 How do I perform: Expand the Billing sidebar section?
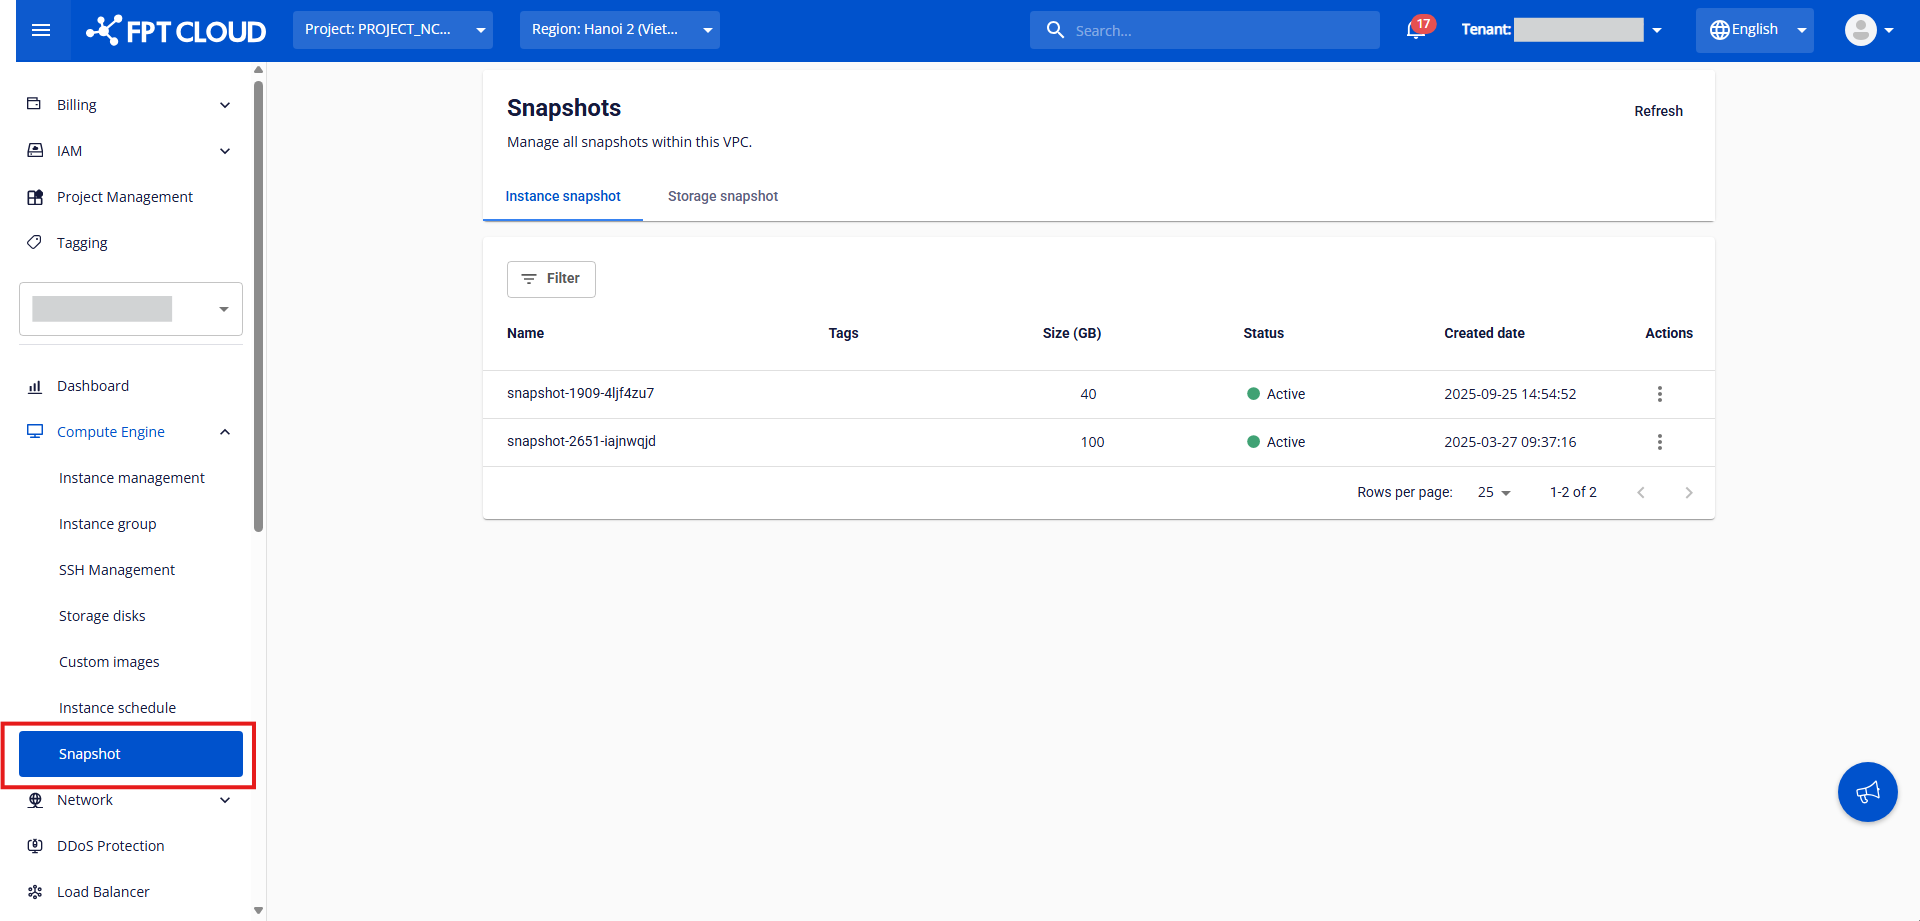point(225,105)
